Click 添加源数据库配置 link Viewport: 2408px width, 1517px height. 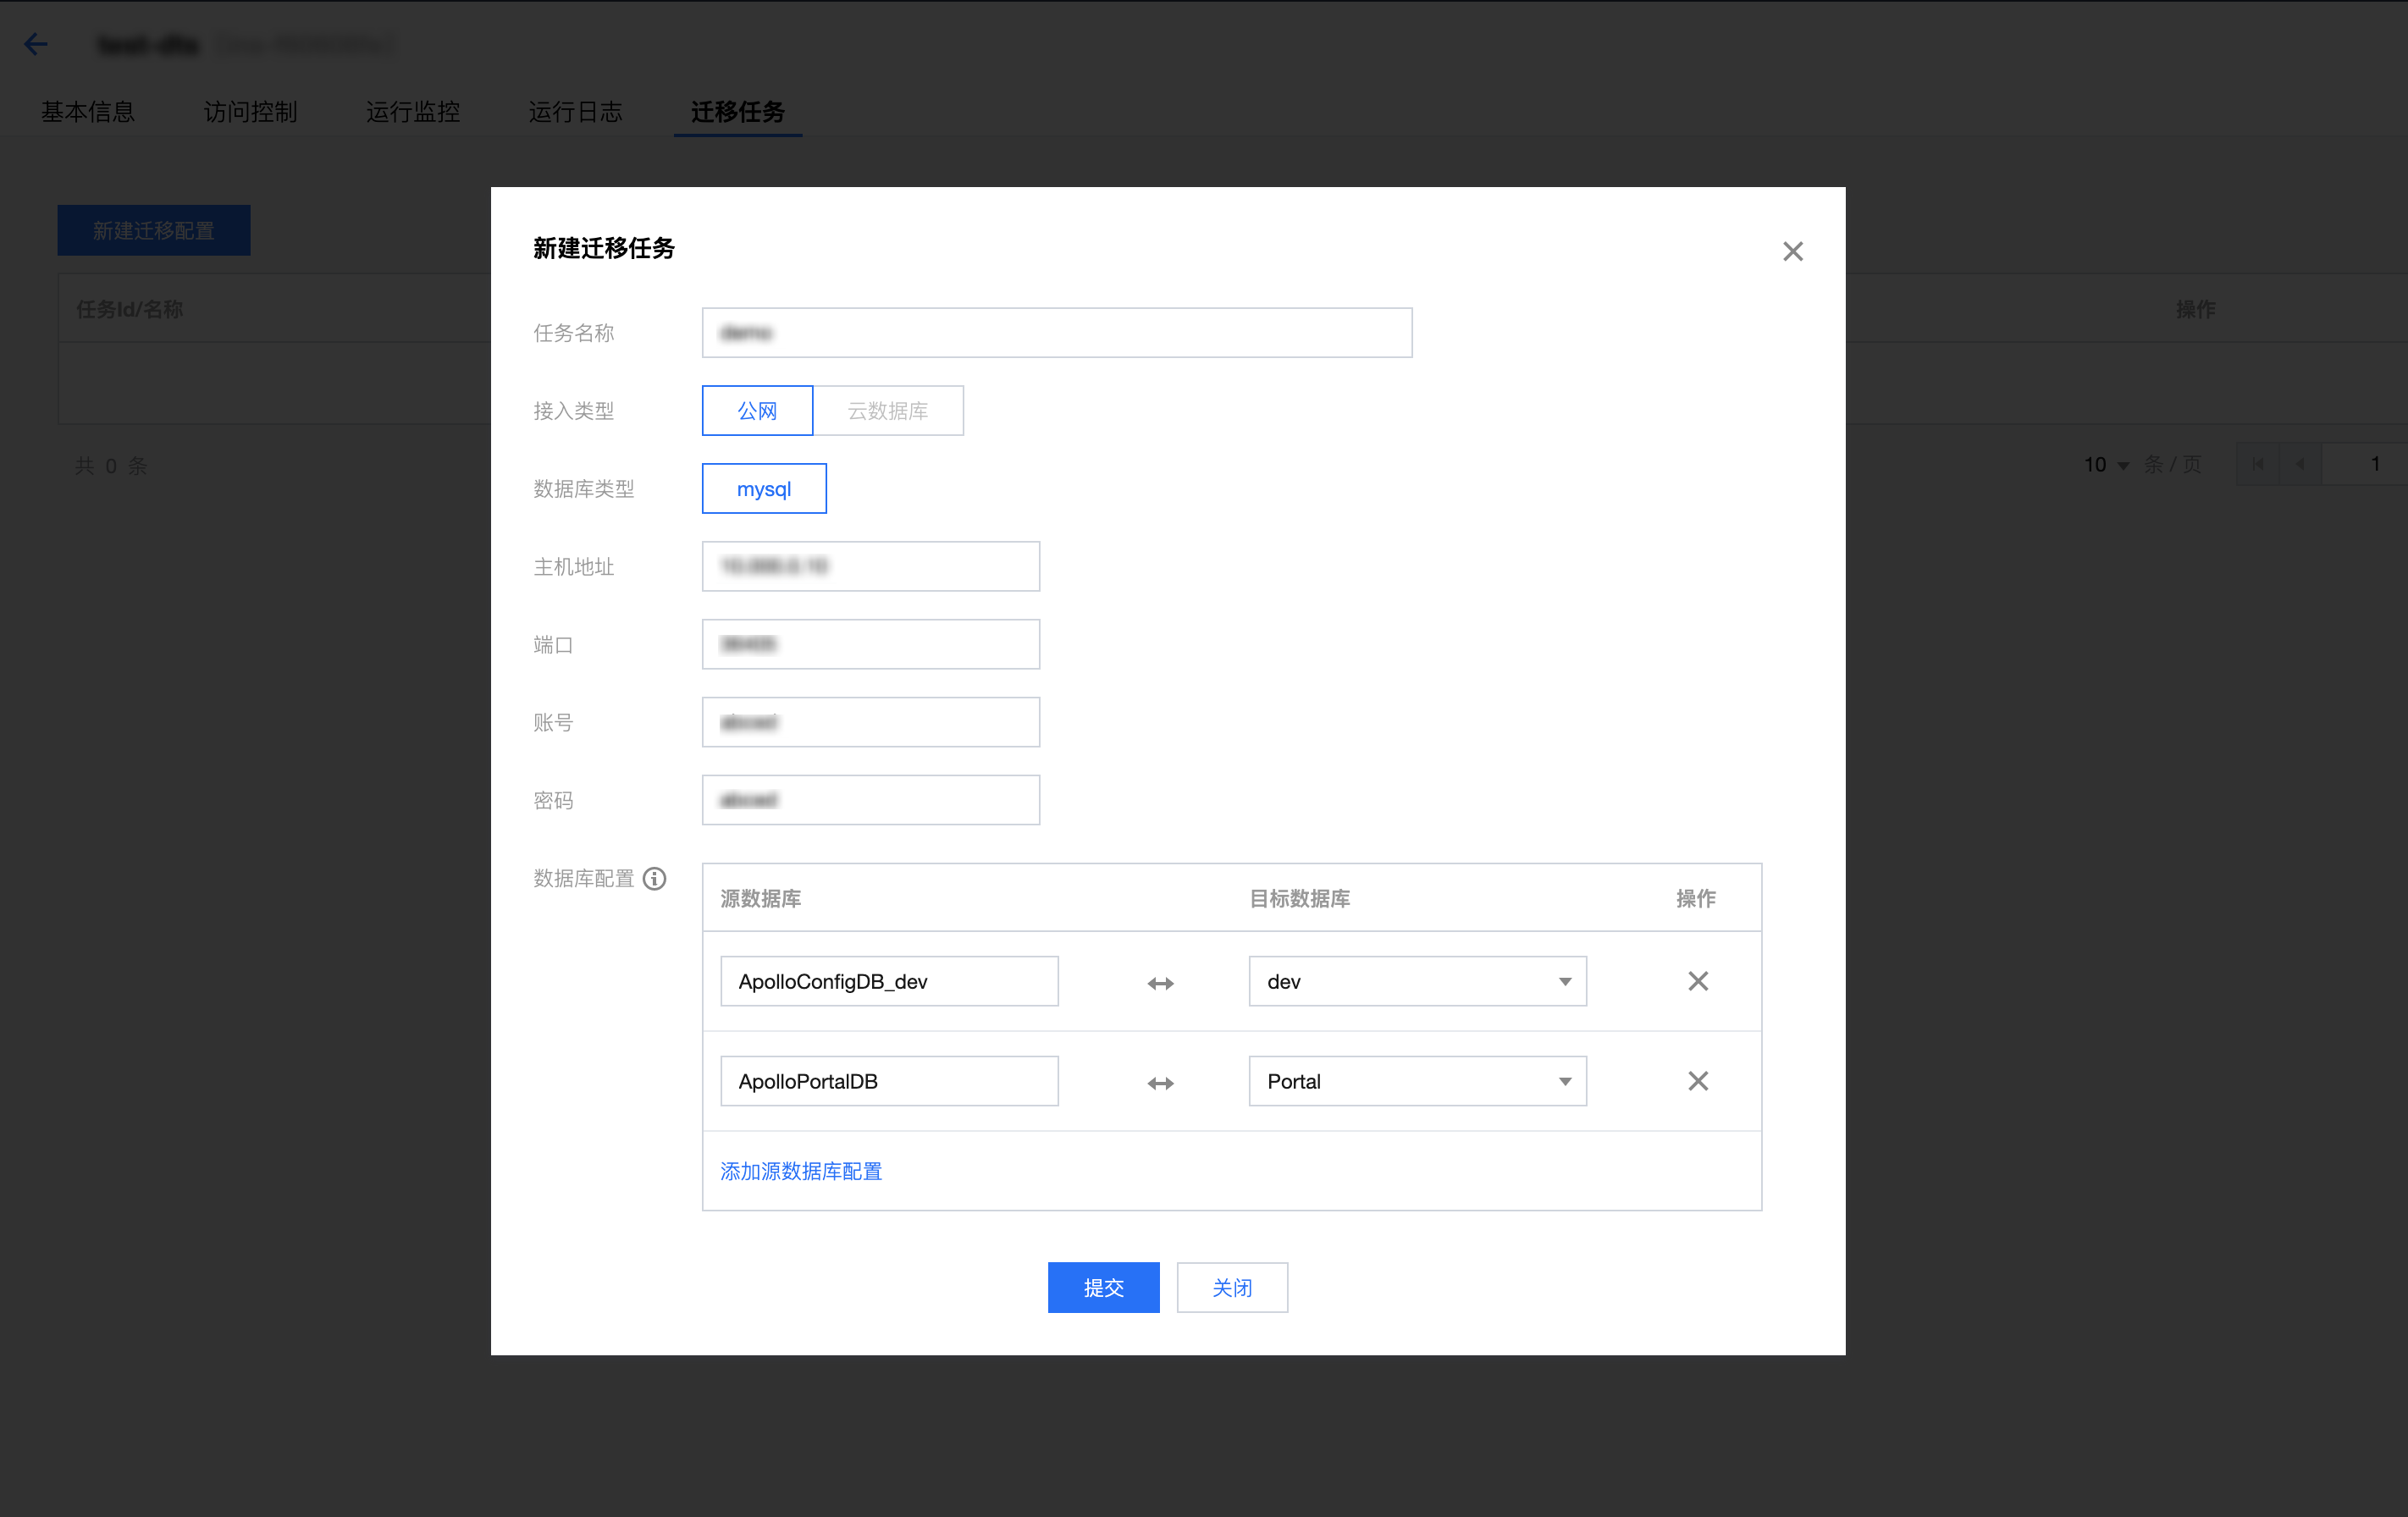point(801,1171)
